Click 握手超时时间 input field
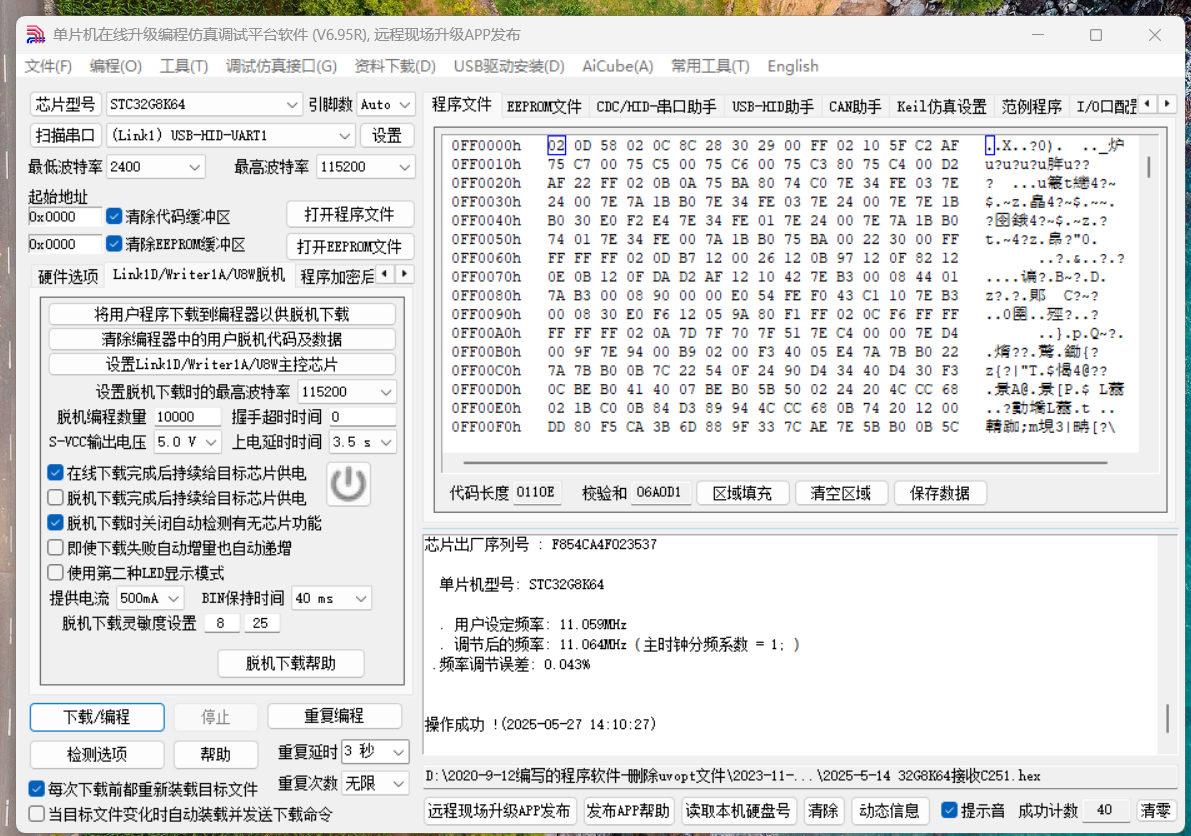This screenshot has height=836, width=1191. tap(362, 417)
